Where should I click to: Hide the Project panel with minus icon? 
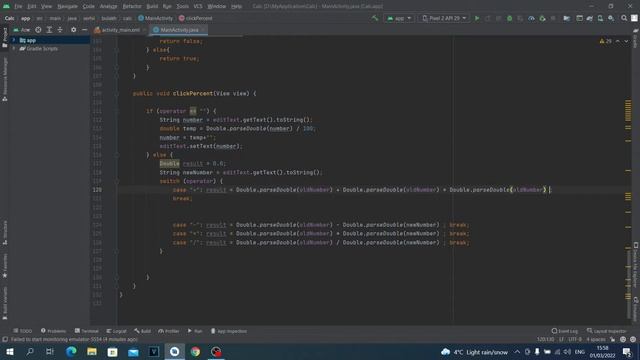coord(84,30)
